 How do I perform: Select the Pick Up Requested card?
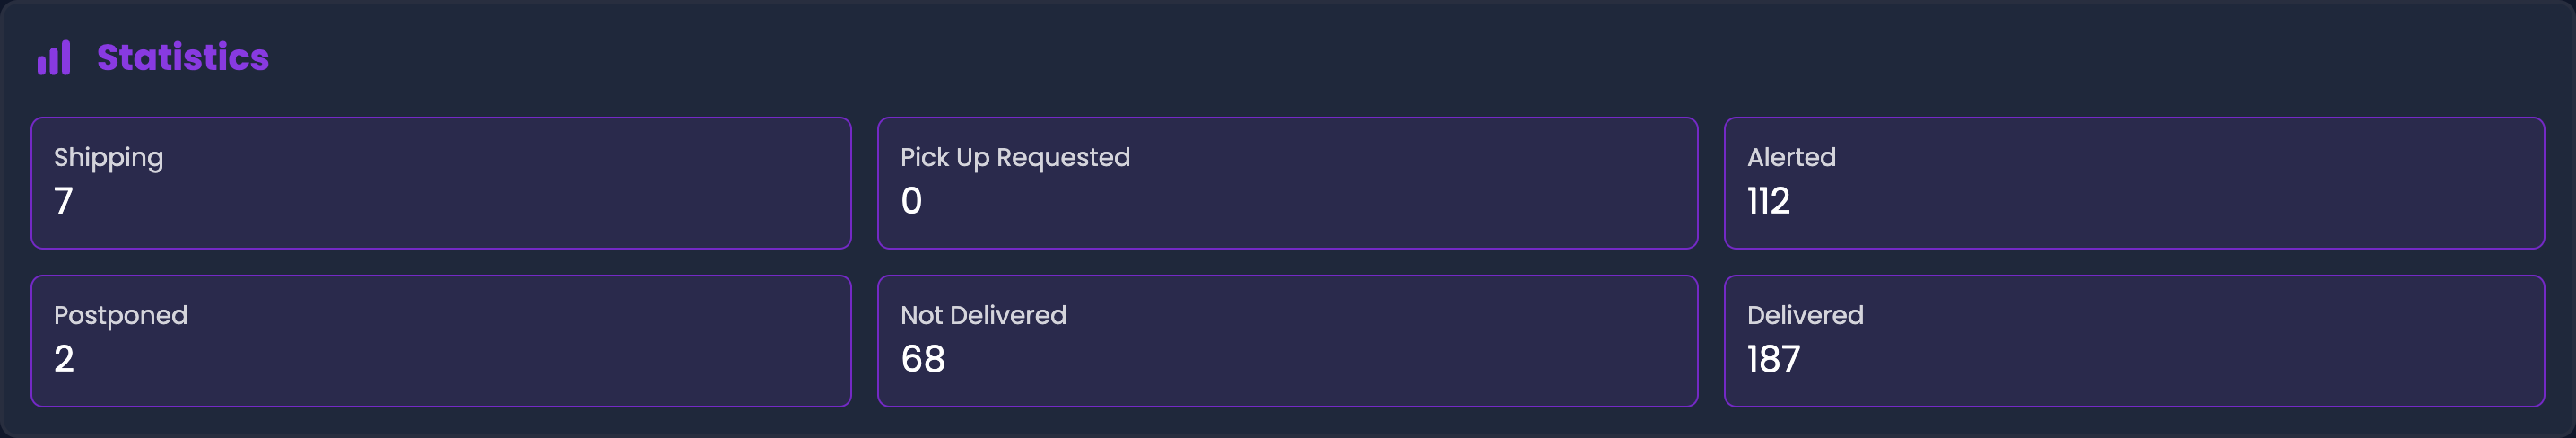(1287, 183)
